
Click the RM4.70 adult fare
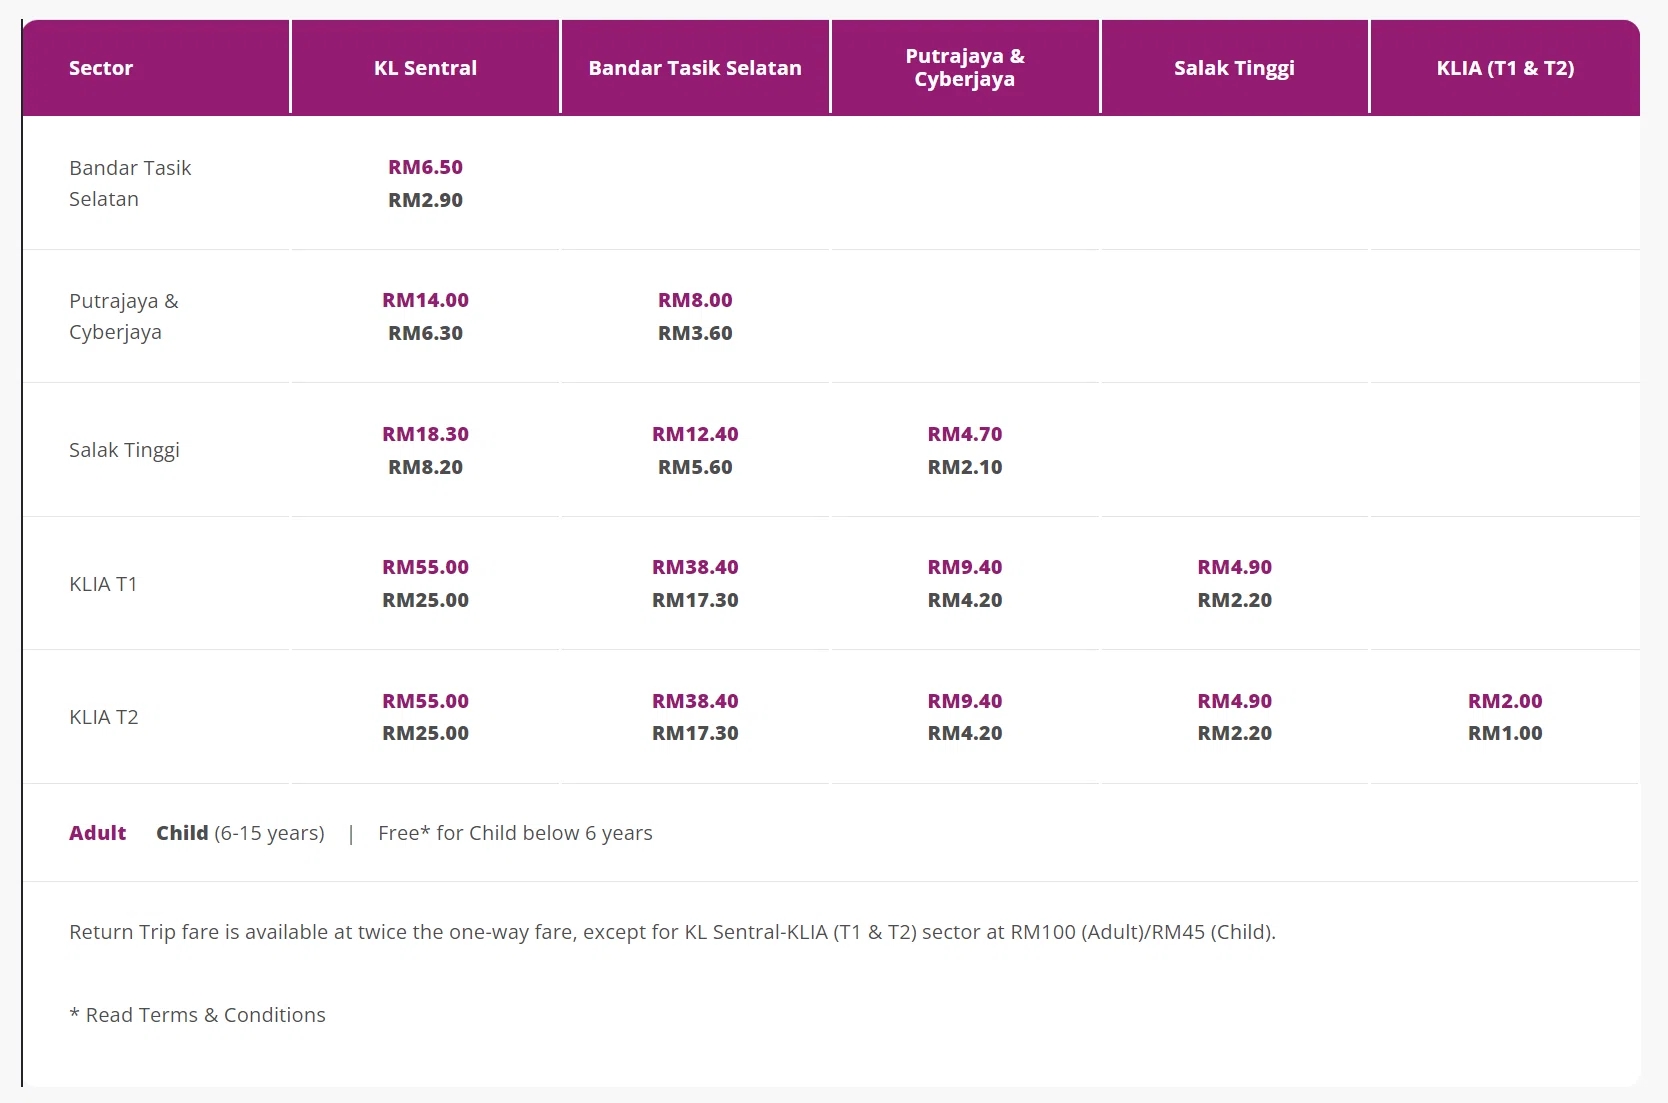click(x=965, y=434)
